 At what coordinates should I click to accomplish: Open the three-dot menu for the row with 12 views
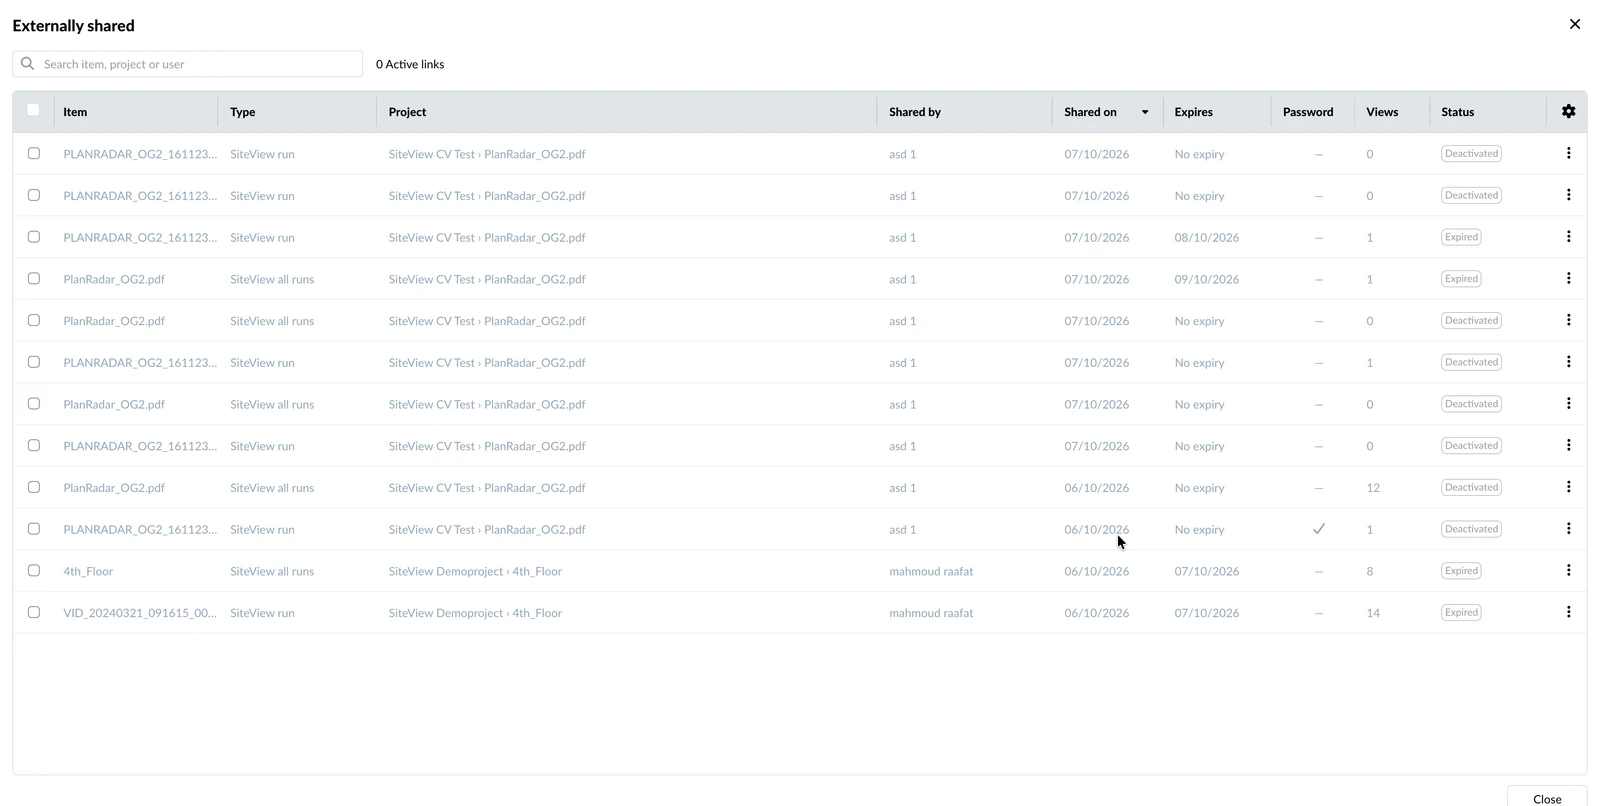pyautogui.click(x=1568, y=487)
